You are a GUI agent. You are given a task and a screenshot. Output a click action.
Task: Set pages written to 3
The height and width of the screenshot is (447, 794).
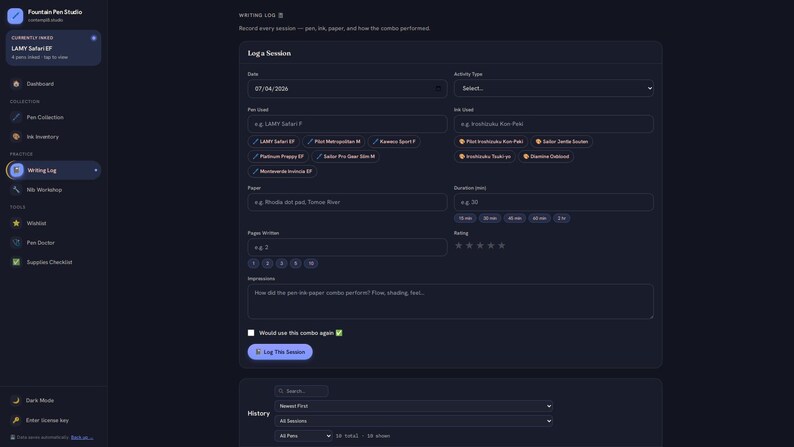(282, 263)
